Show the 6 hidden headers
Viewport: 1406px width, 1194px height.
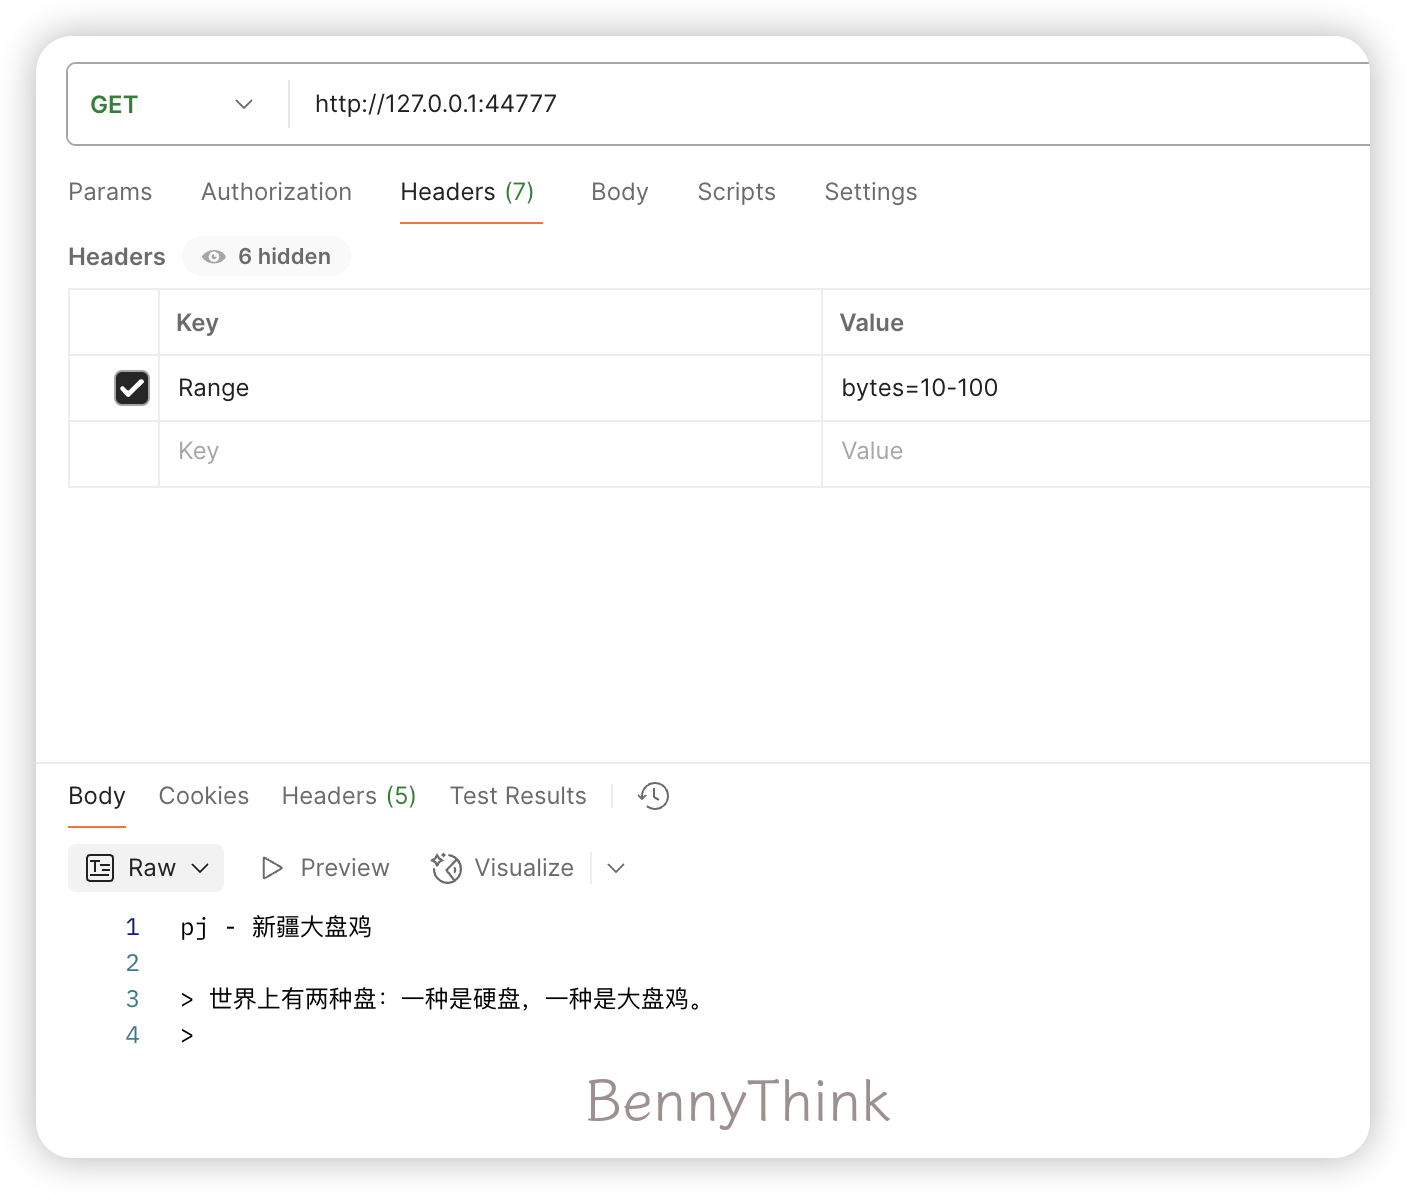[x=266, y=257]
